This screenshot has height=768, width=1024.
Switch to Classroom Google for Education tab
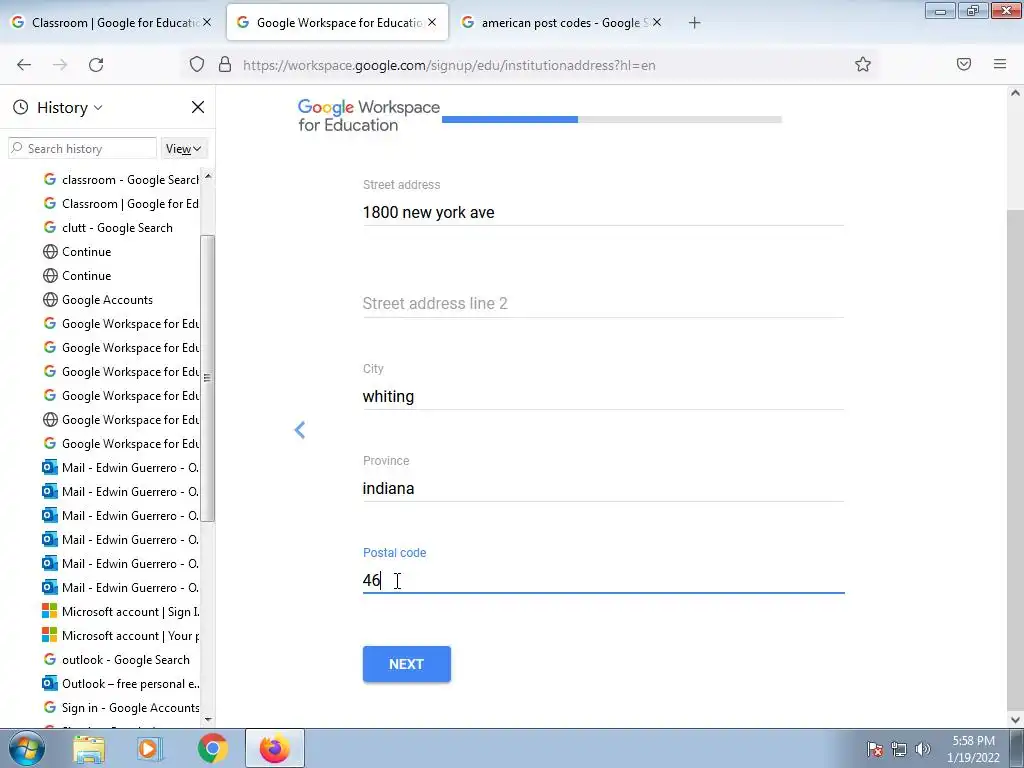click(114, 23)
